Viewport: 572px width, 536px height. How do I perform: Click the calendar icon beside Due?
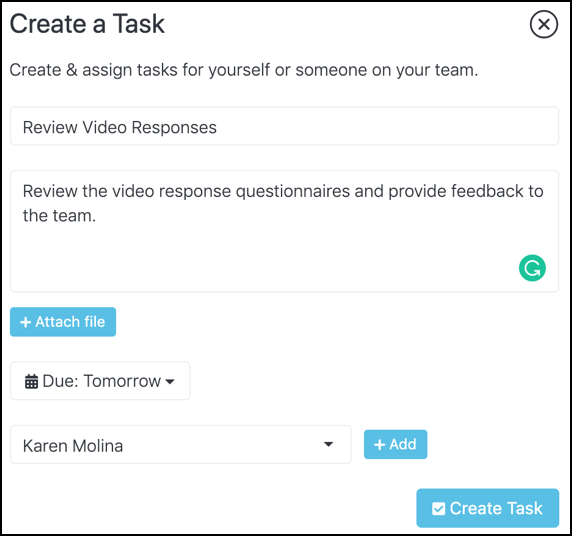(31, 382)
